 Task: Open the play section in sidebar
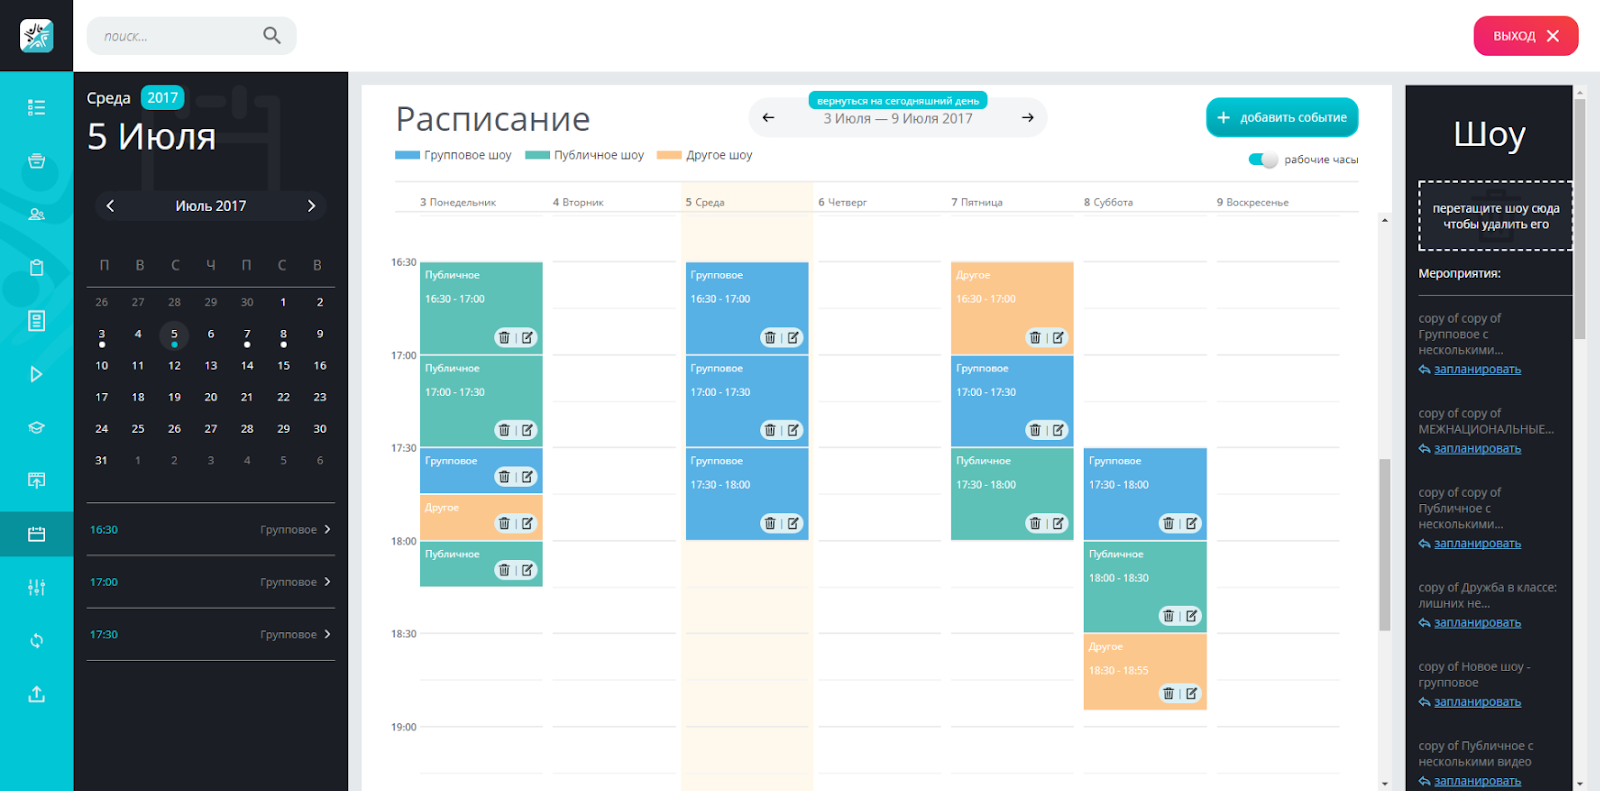click(36, 374)
